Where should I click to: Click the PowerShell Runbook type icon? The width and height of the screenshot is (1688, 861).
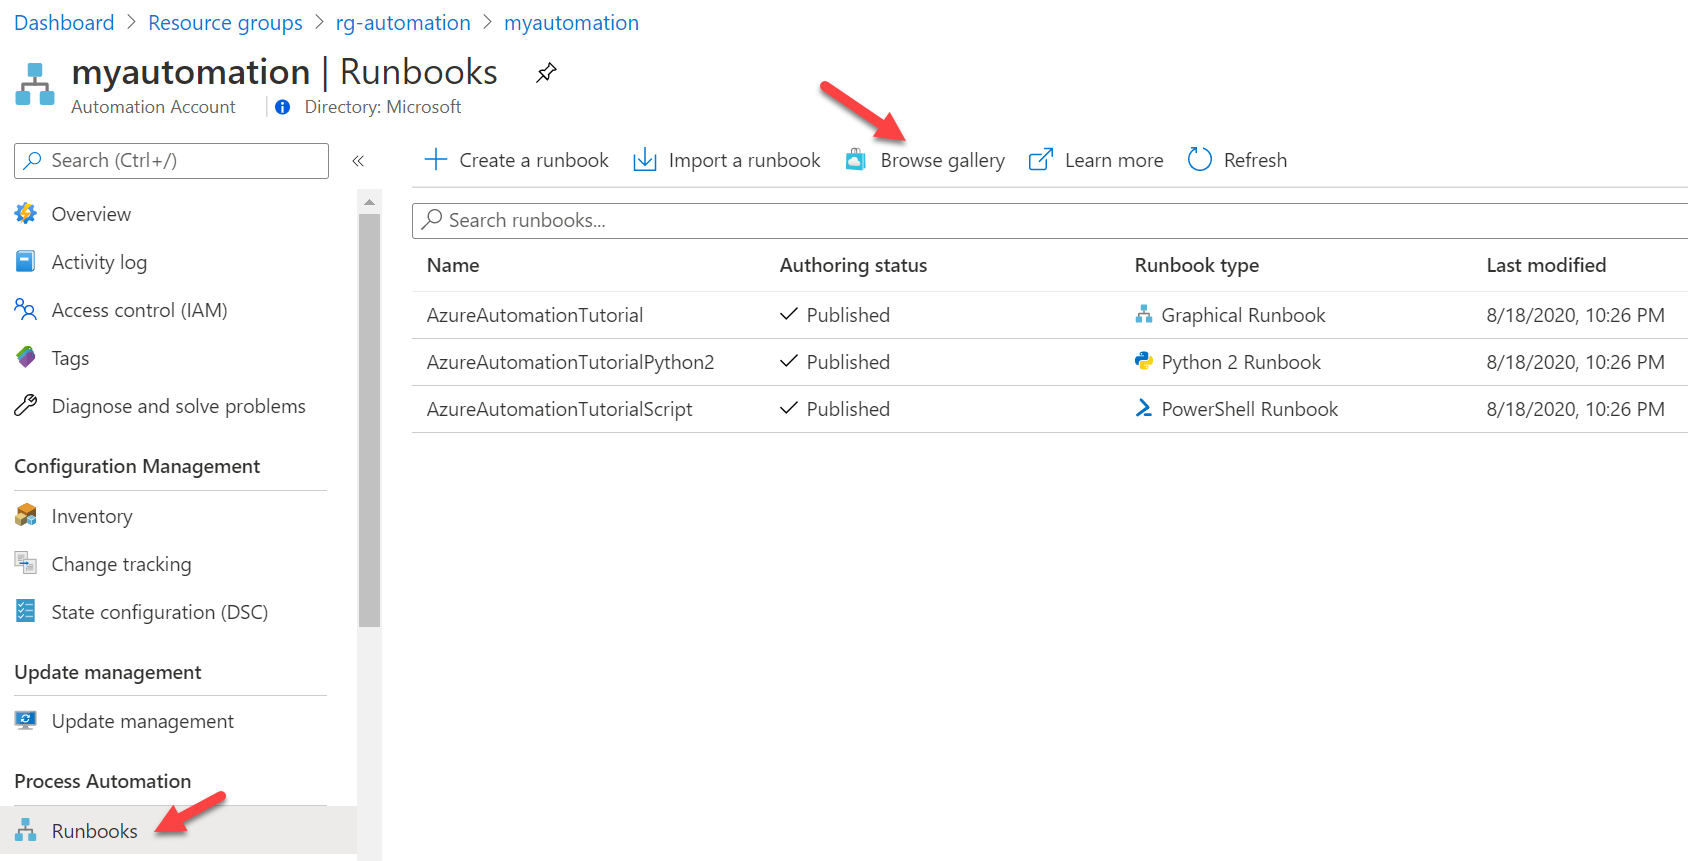point(1144,409)
